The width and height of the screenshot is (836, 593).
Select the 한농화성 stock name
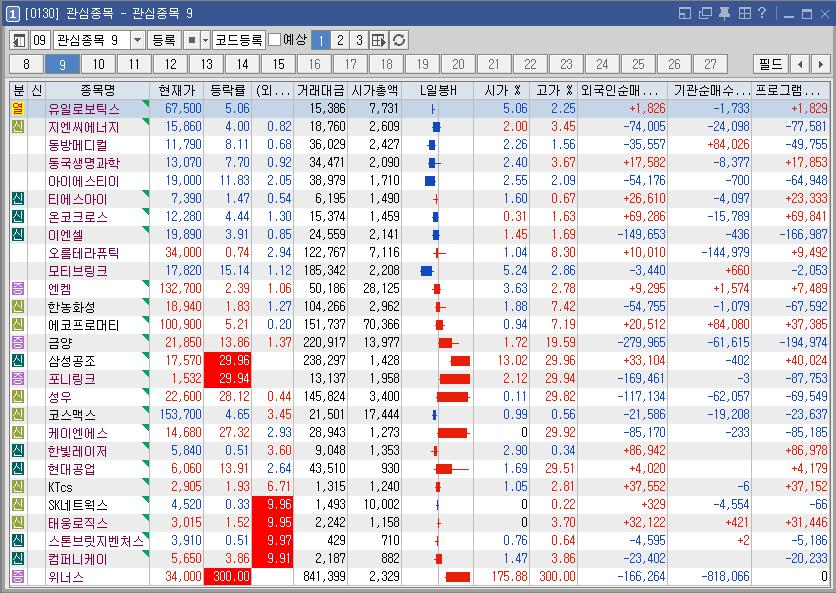click(x=72, y=307)
